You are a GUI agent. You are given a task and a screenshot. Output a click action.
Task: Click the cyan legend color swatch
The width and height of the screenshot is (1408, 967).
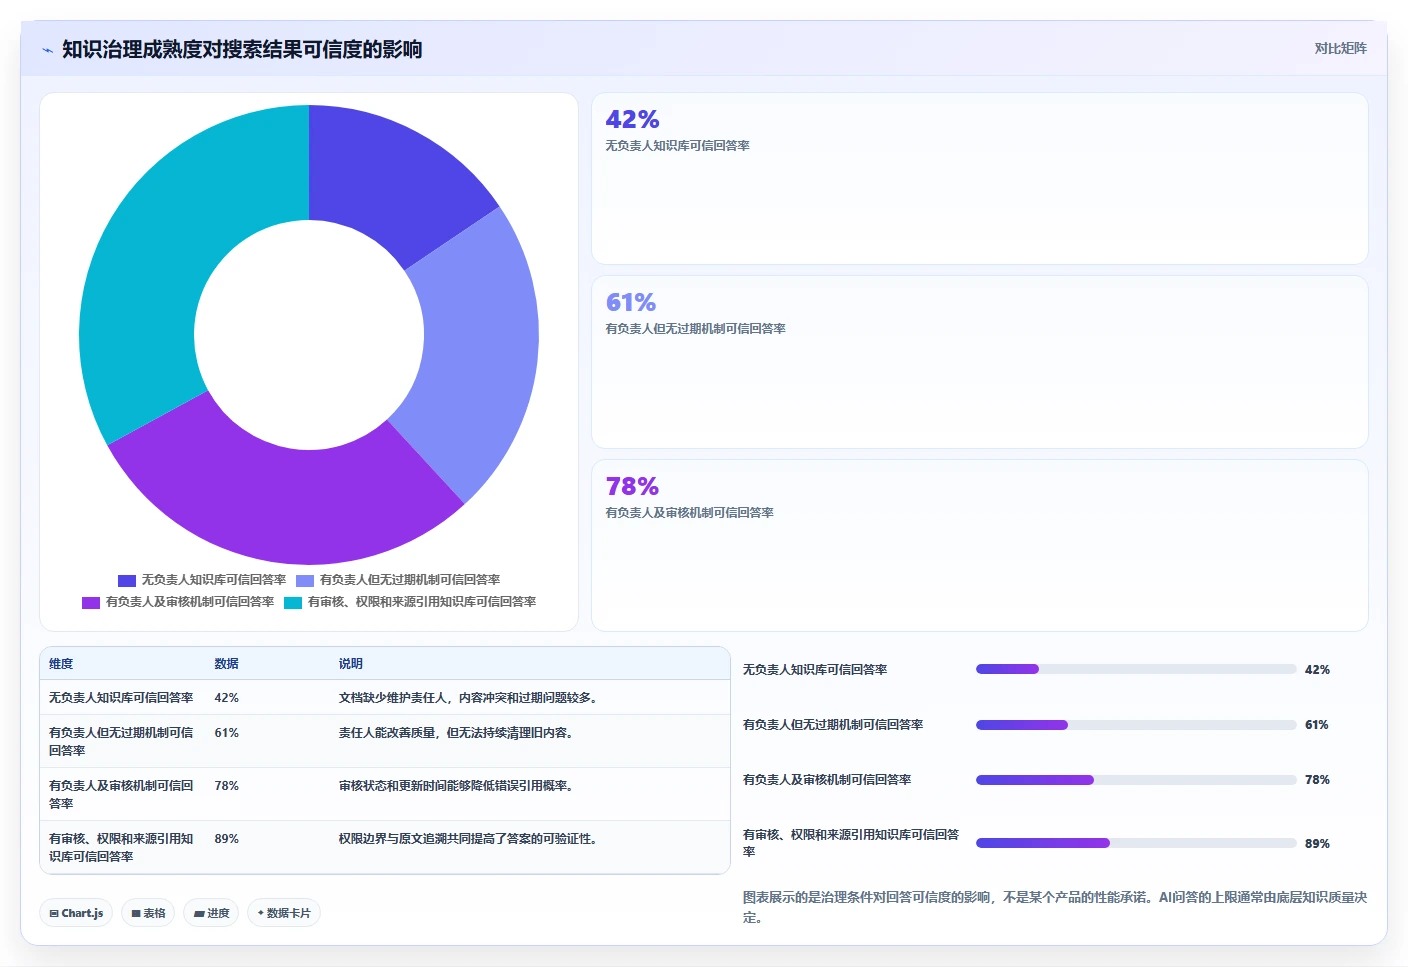[x=293, y=602]
